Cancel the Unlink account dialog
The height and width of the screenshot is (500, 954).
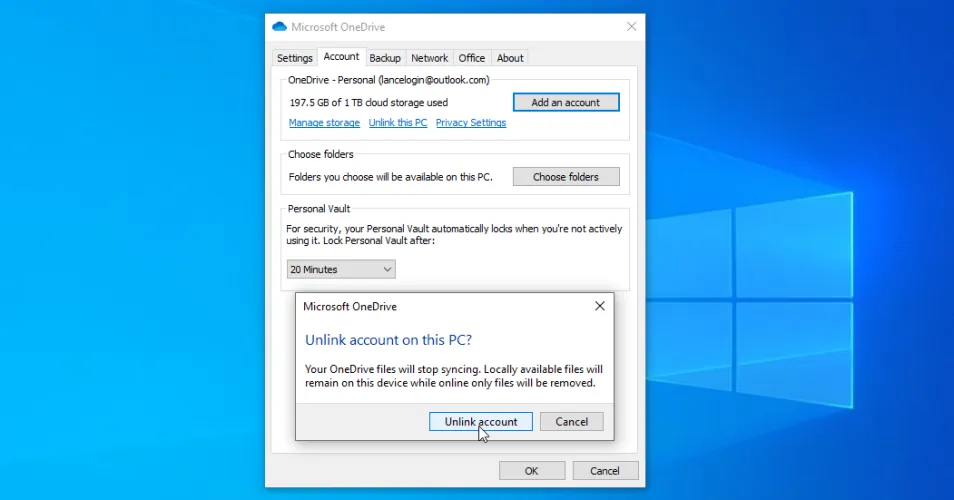572,422
